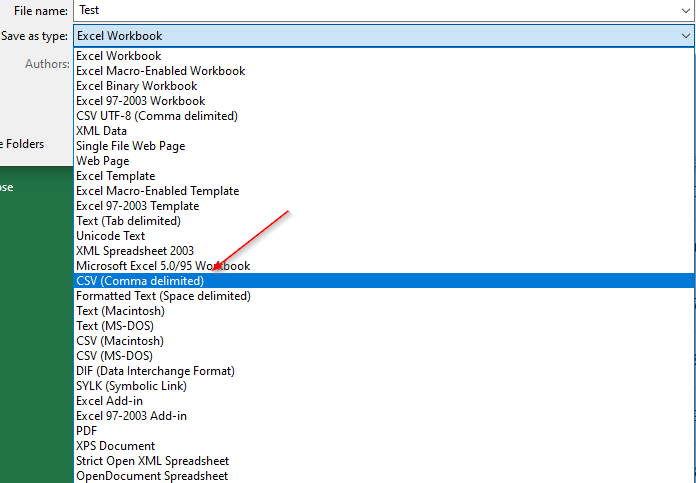The width and height of the screenshot is (696, 483).
Task: Choose the XPS Document format
Action: [384, 446]
